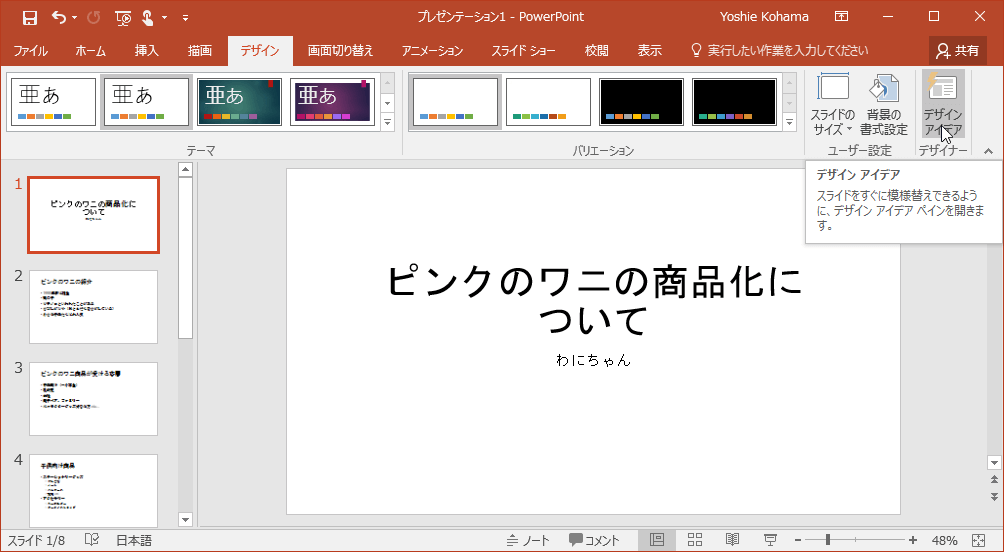1004x552 pixels.
Task: Open the Design Ideas (デザイン アイデア) button
Action: click(x=942, y=104)
